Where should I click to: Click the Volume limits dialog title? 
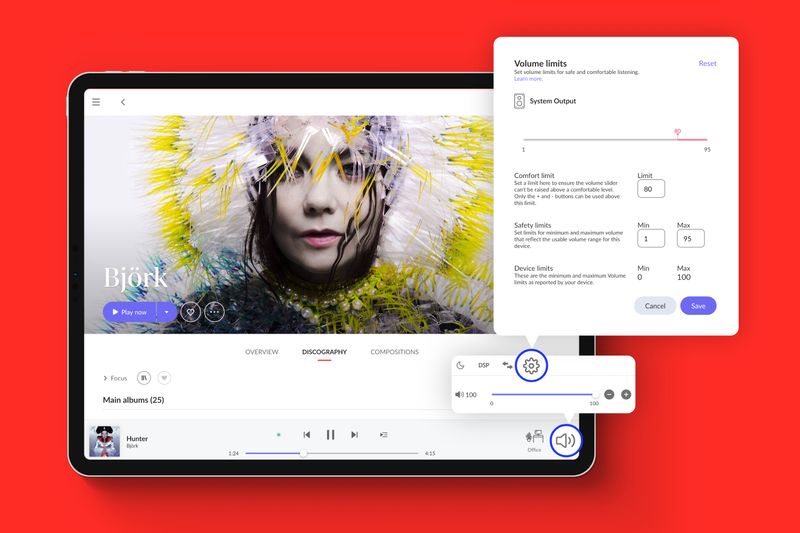click(540, 63)
